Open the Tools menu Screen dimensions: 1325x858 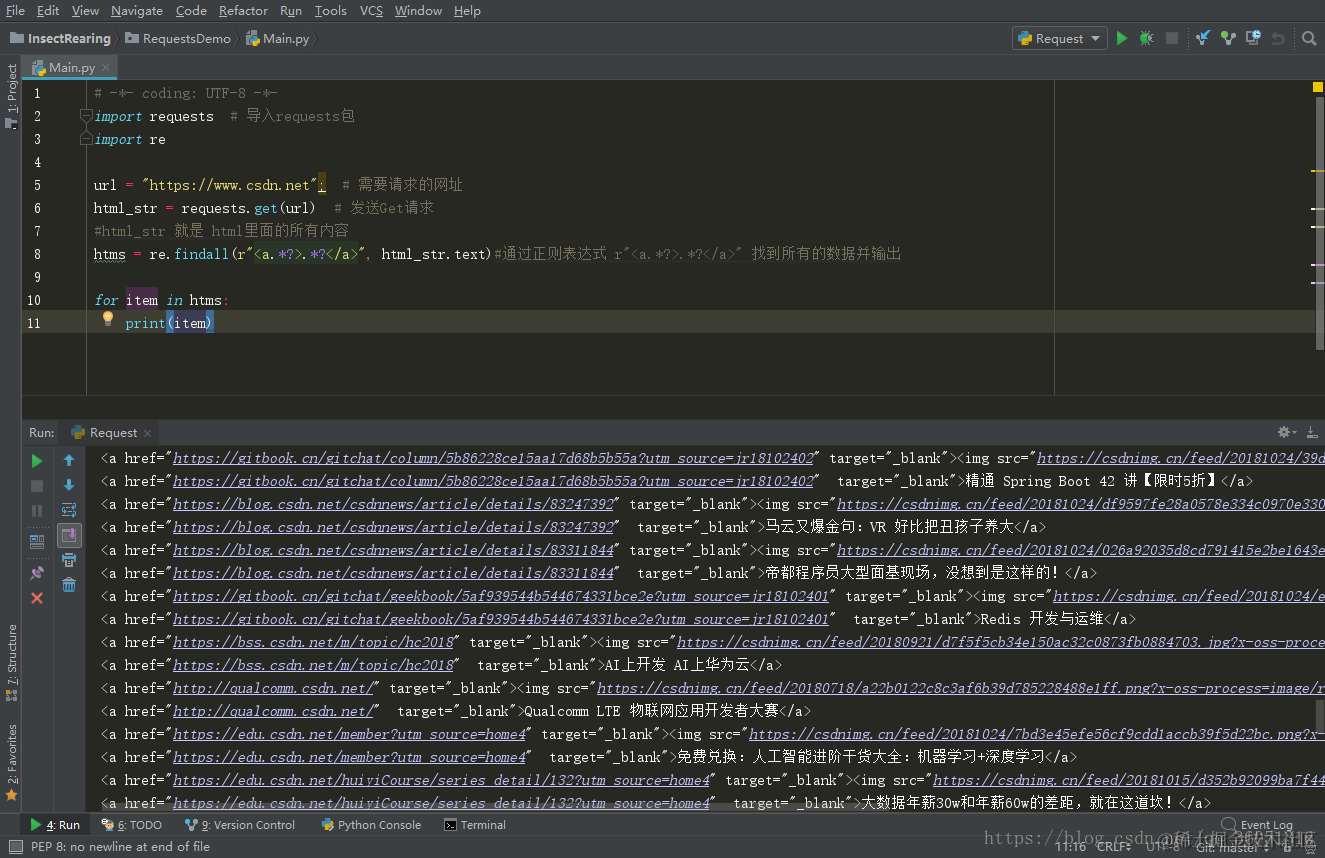330,11
